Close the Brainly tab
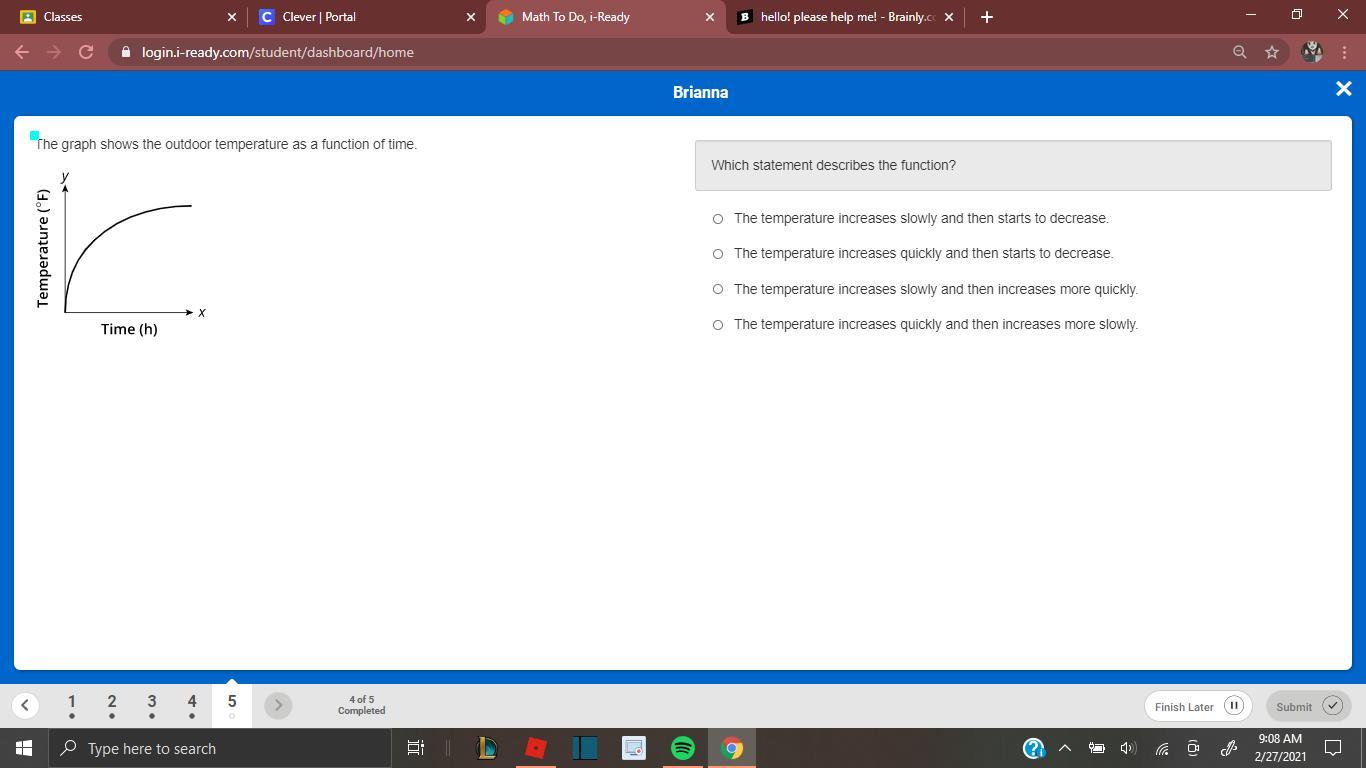Image resolution: width=1366 pixels, height=768 pixels. (x=949, y=17)
